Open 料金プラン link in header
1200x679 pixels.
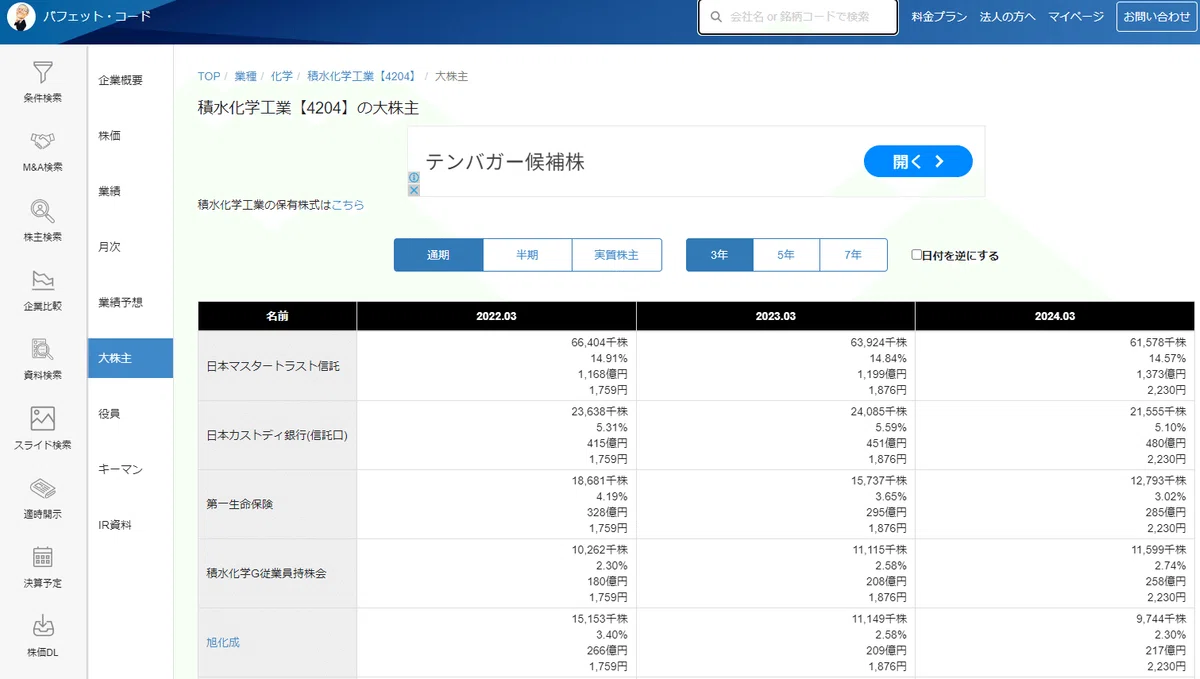coord(939,17)
